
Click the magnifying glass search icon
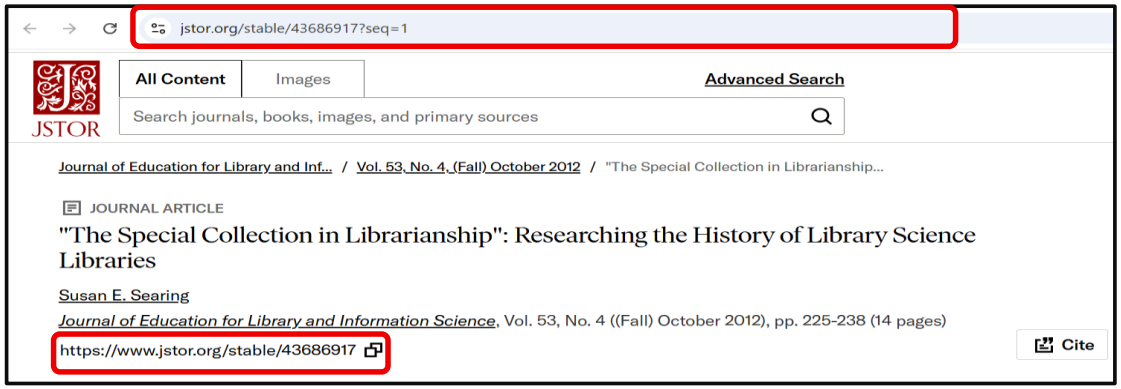click(x=821, y=117)
